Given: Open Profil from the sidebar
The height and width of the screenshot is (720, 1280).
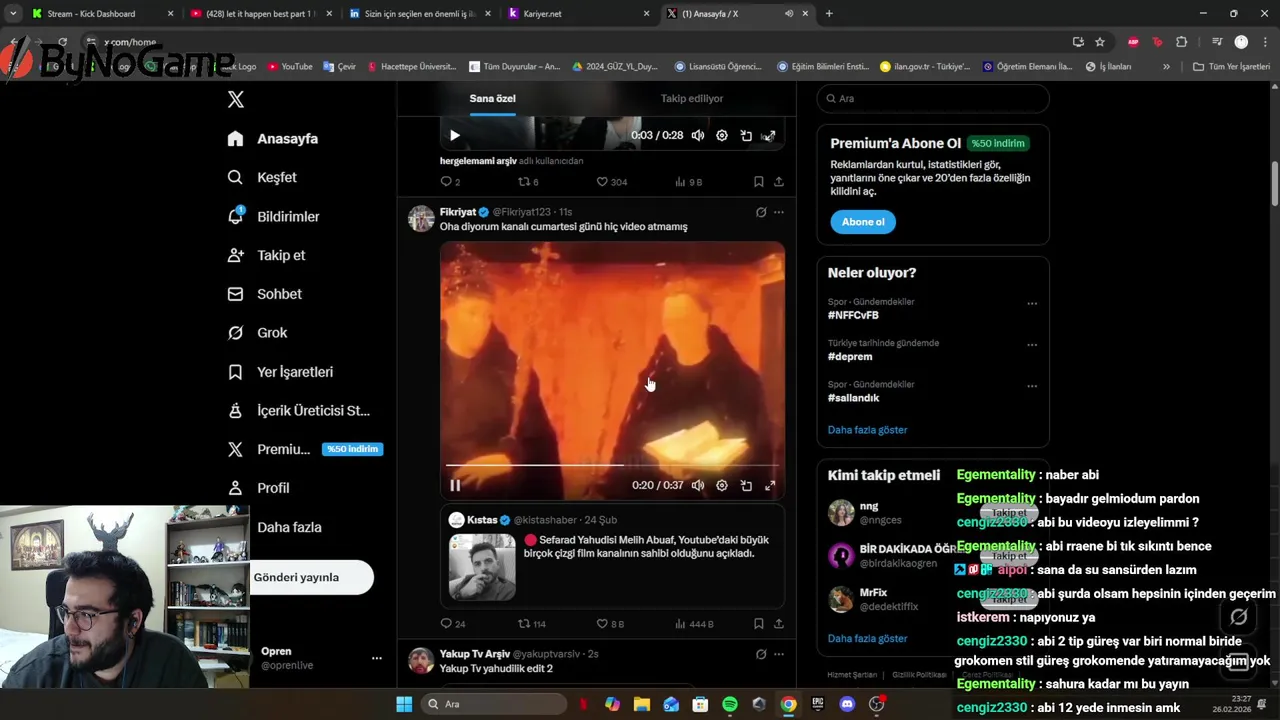Looking at the screenshot, I should pyautogui.click(x=258, y=488).
